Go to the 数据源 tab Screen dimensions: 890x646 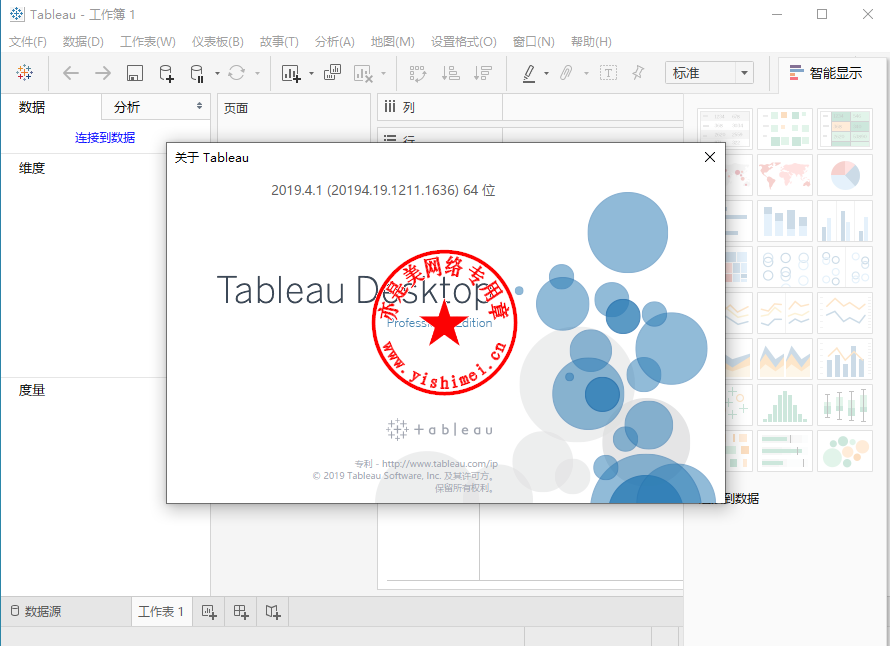[36, 611]
